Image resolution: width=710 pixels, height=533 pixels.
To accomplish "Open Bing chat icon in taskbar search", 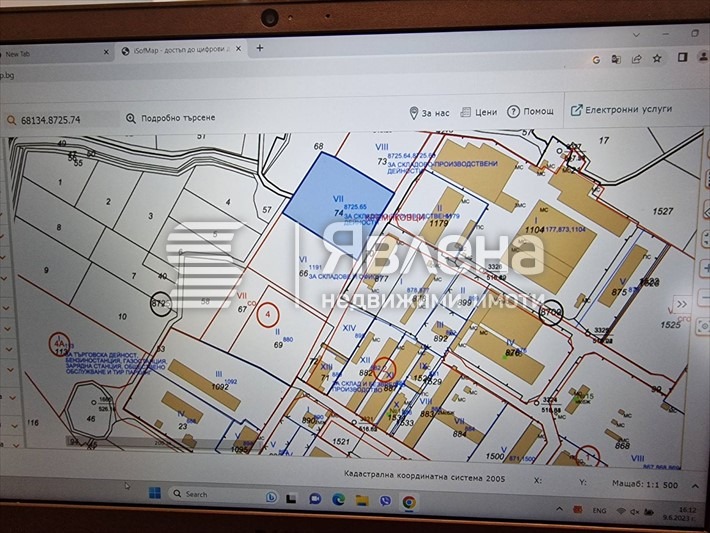I will coord(271,497).
